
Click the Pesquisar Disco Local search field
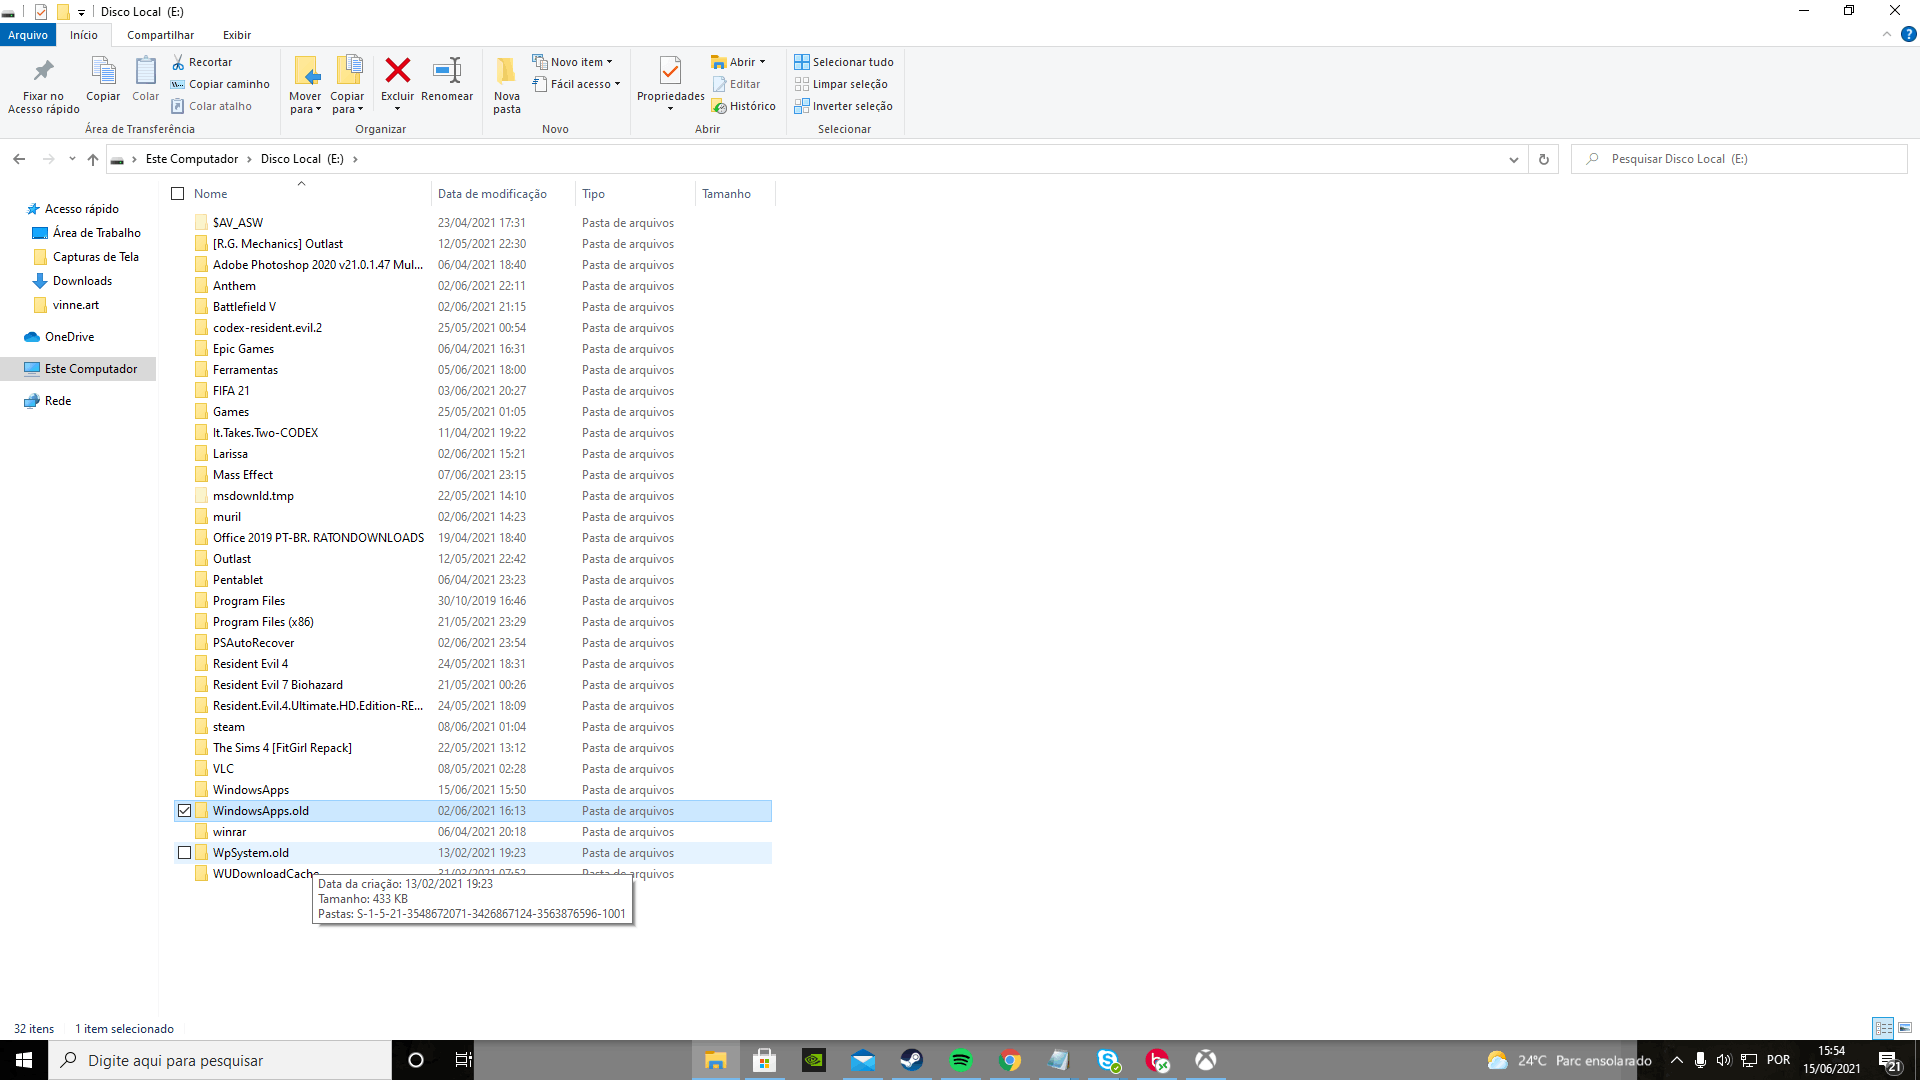coord(1740,159)
